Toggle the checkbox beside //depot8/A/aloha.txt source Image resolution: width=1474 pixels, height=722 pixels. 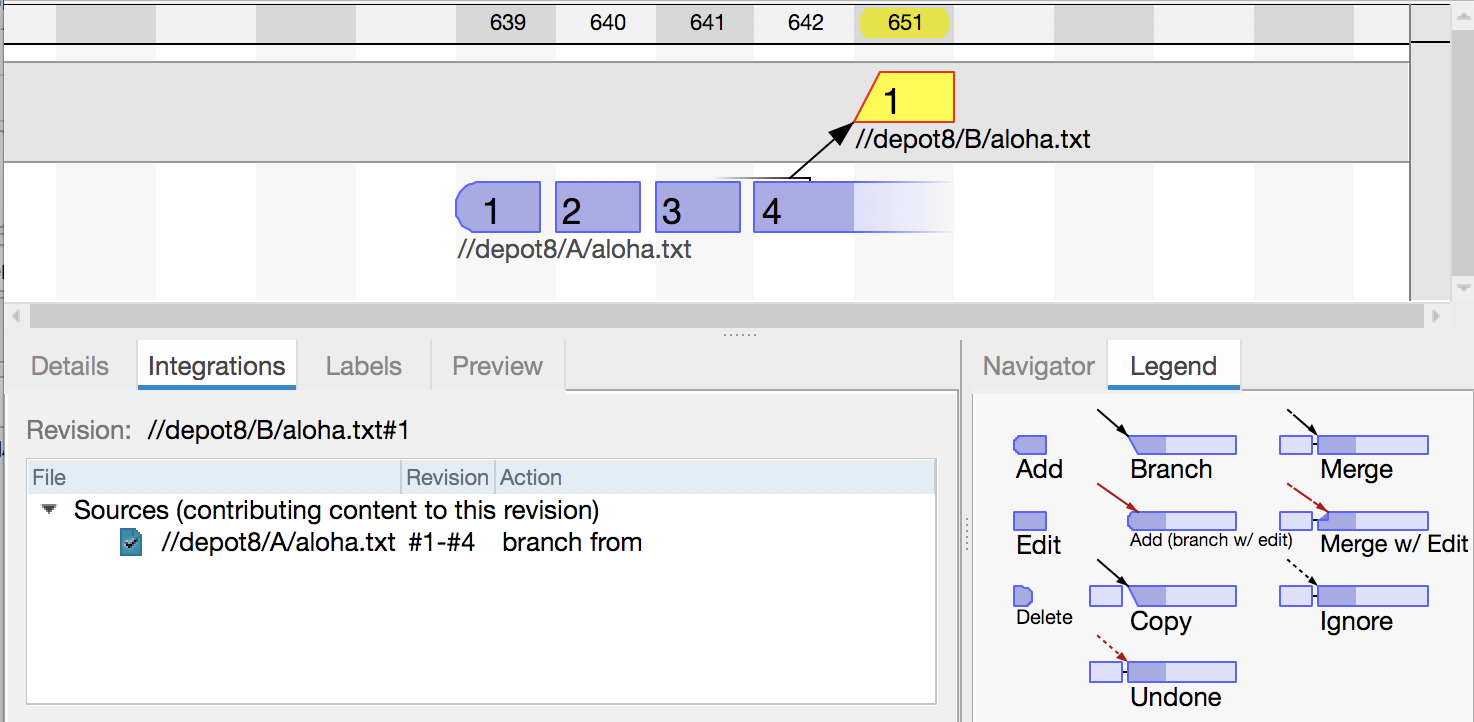coord(131,542)
